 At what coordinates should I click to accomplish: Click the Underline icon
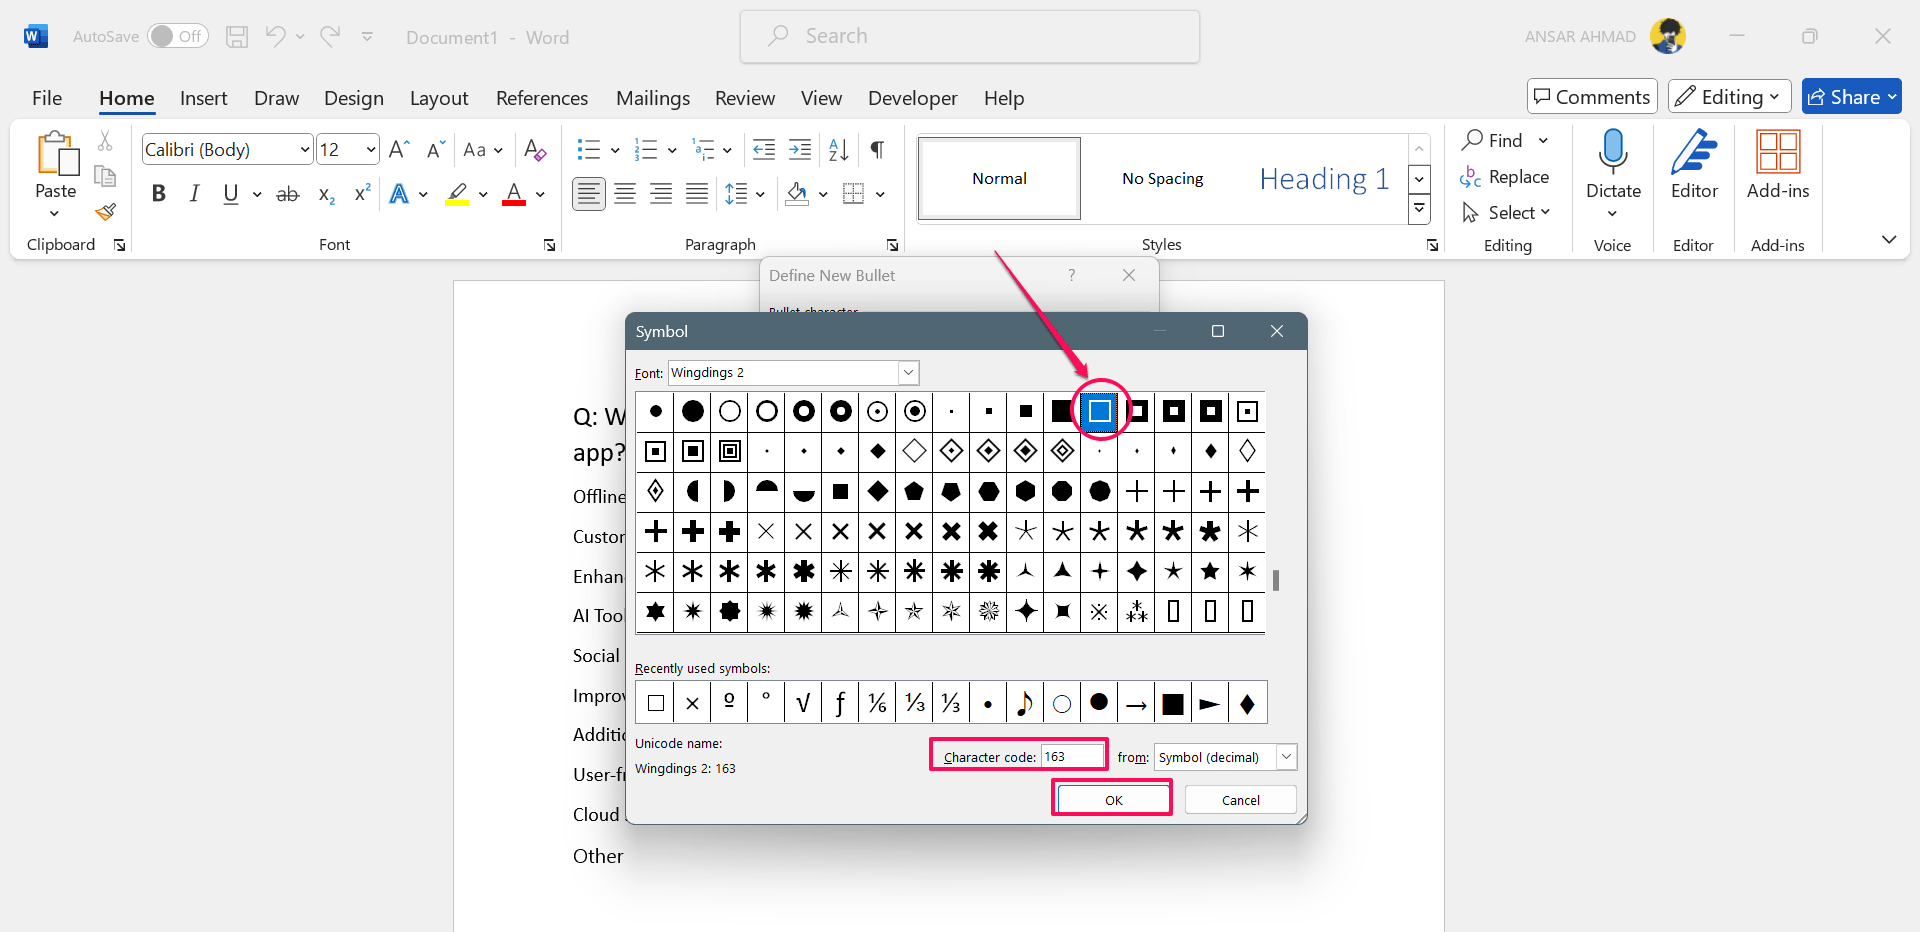tap(231, 194)
